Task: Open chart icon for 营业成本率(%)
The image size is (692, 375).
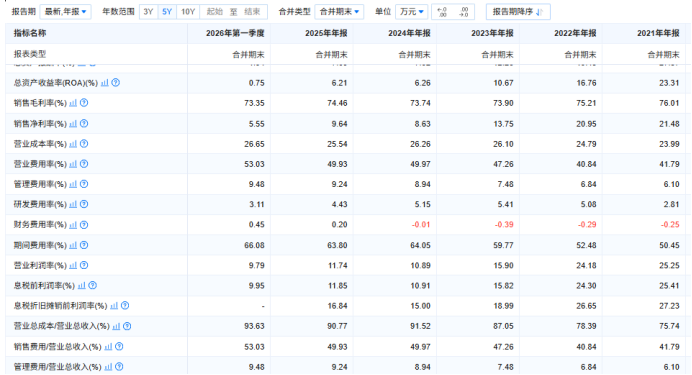Action: pos(73,144)
